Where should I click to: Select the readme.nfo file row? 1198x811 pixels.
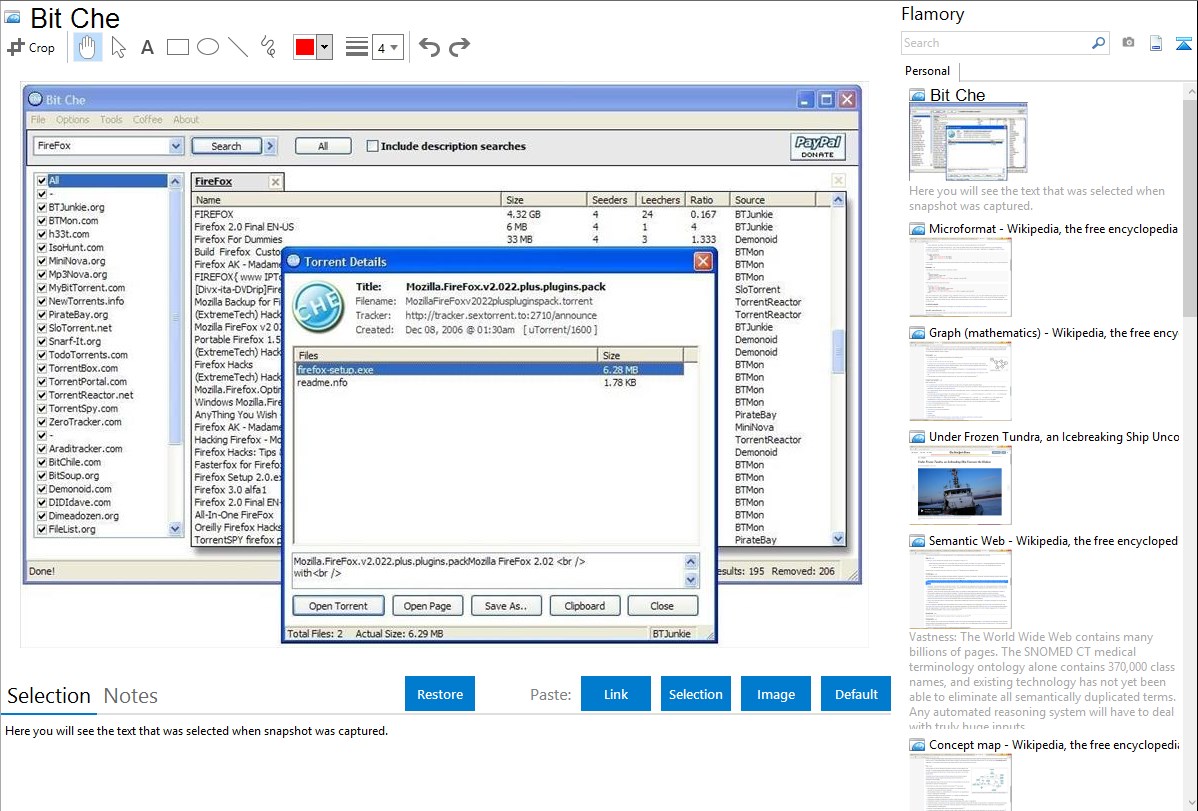click(x=489, y=383)
